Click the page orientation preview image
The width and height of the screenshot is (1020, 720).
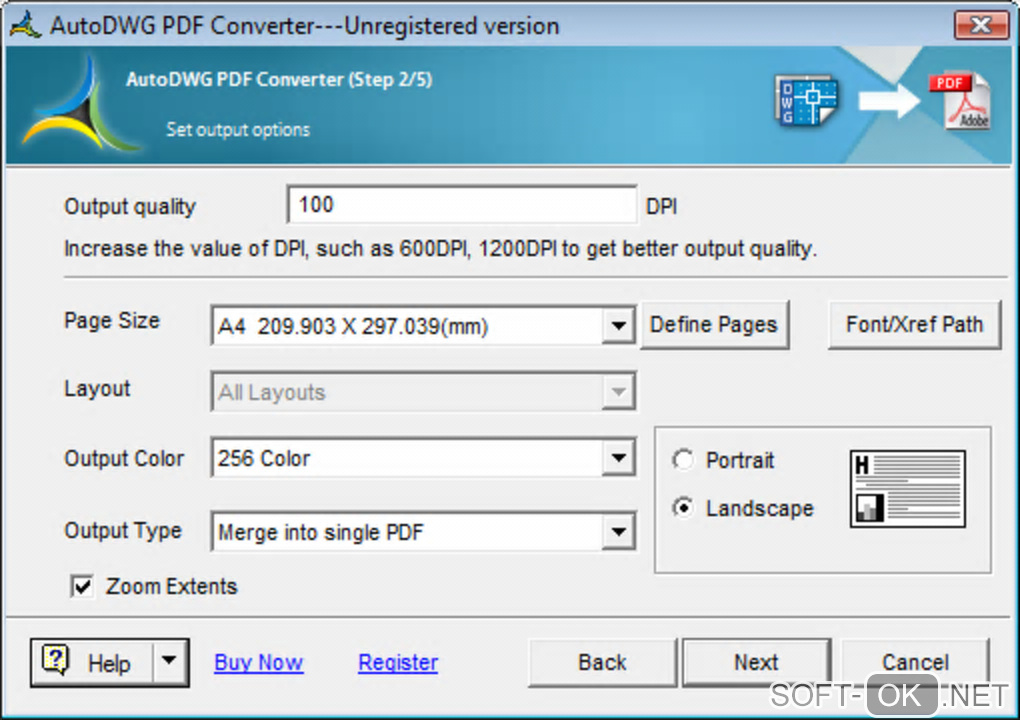[x=907, y=488]
